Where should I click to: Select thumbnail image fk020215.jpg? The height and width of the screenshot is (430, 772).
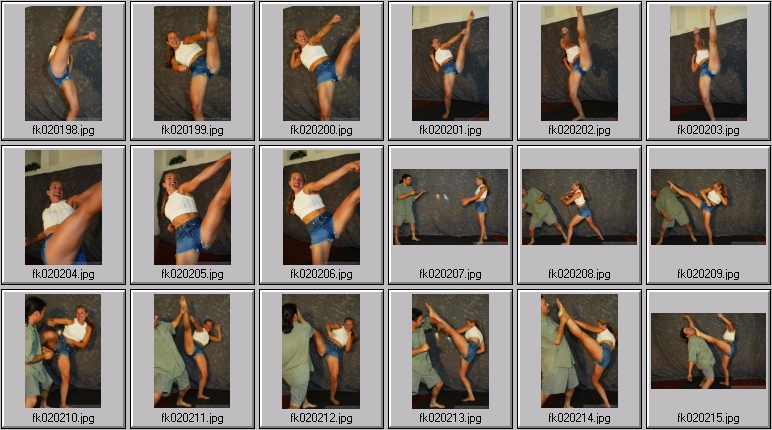pyautogui.click(x=708, y=351)
